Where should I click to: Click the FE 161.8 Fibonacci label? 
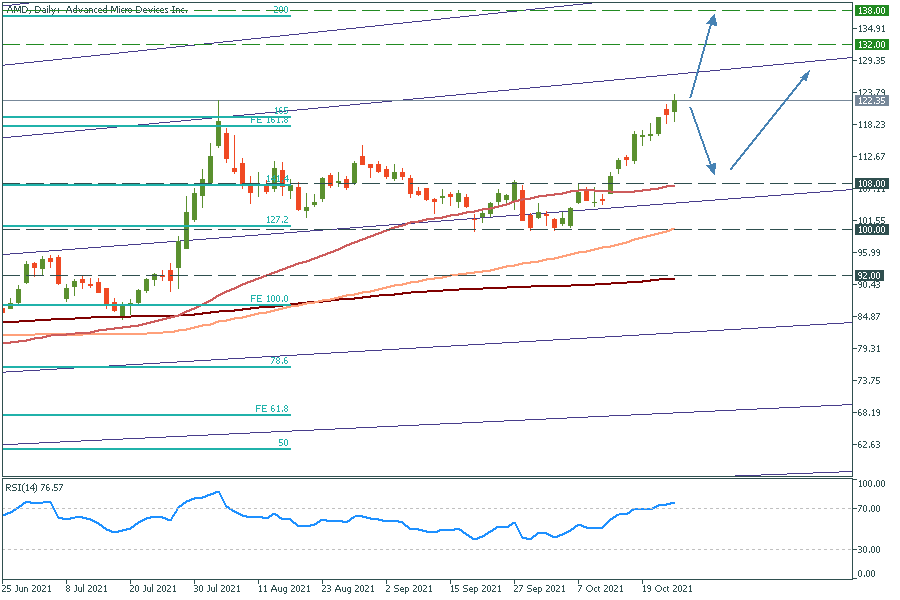(269, 120)
